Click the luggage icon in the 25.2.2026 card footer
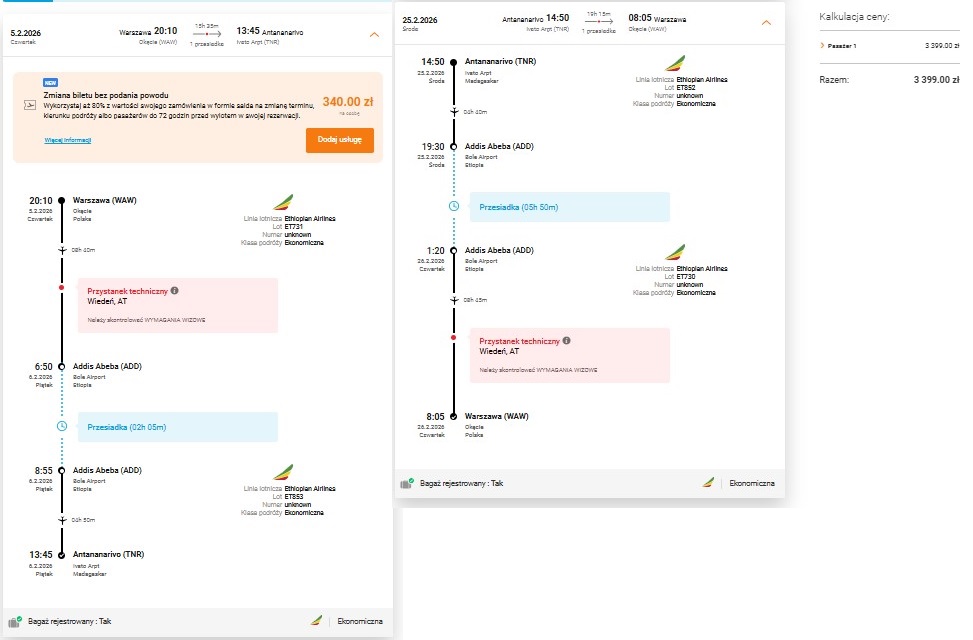Viewport: 973px width, 640px height. click(407, 483)
